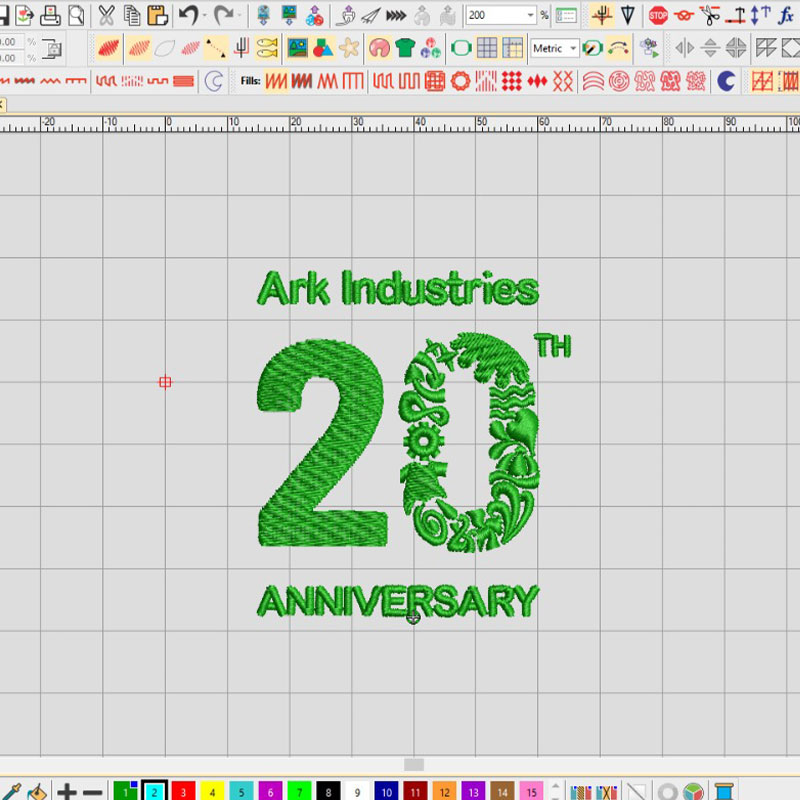Open the zoom percentage 200 dropdown
Image resolution: width=800 pixels, height=800 pixels.
point(531,15)
